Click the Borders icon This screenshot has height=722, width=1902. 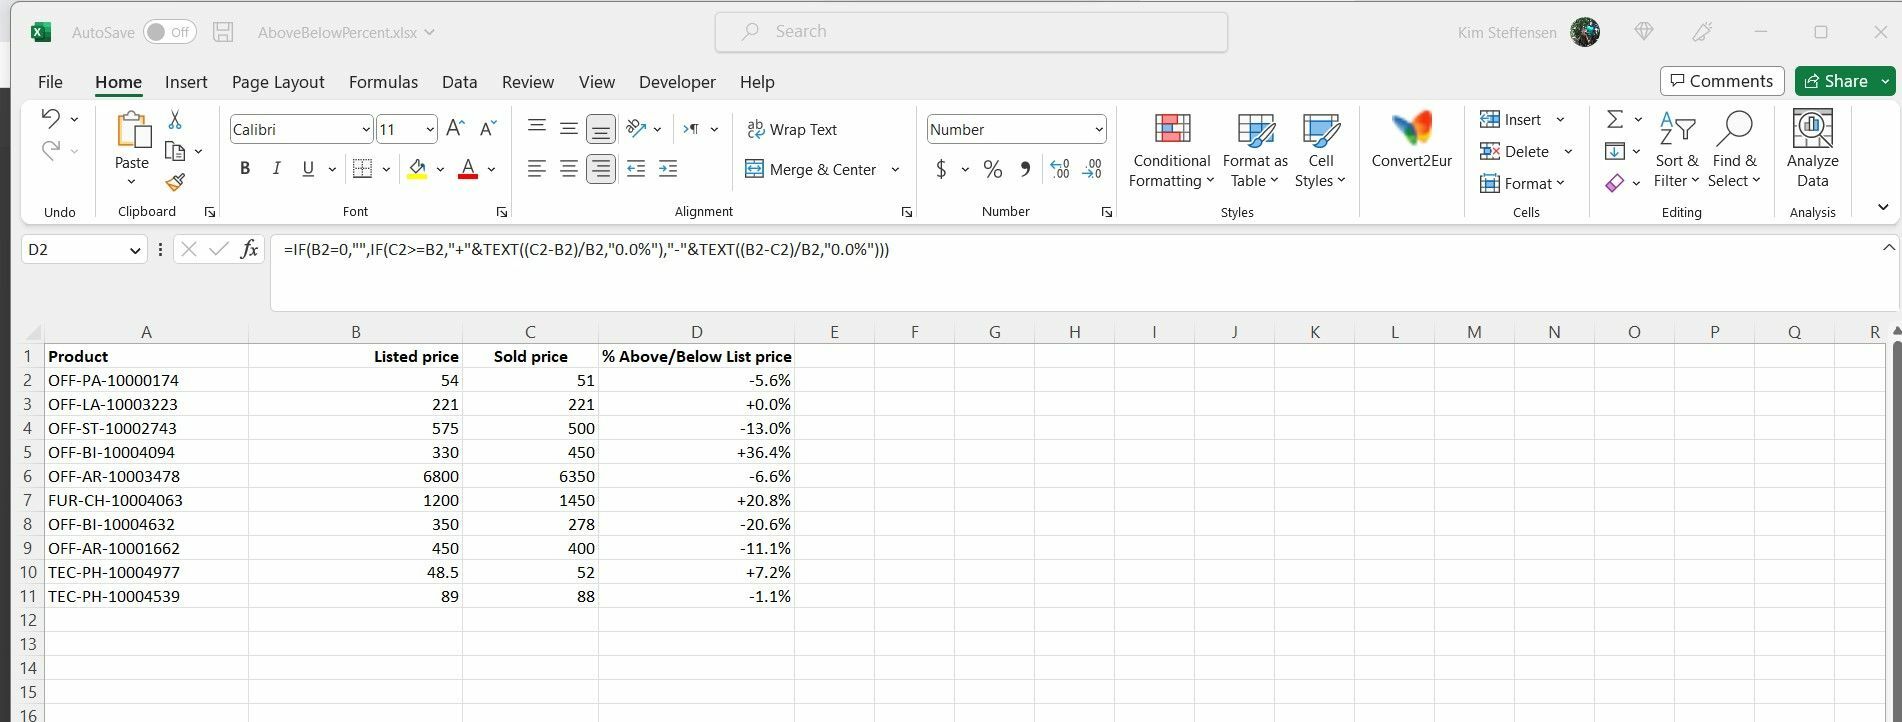[x=362, y=169]
